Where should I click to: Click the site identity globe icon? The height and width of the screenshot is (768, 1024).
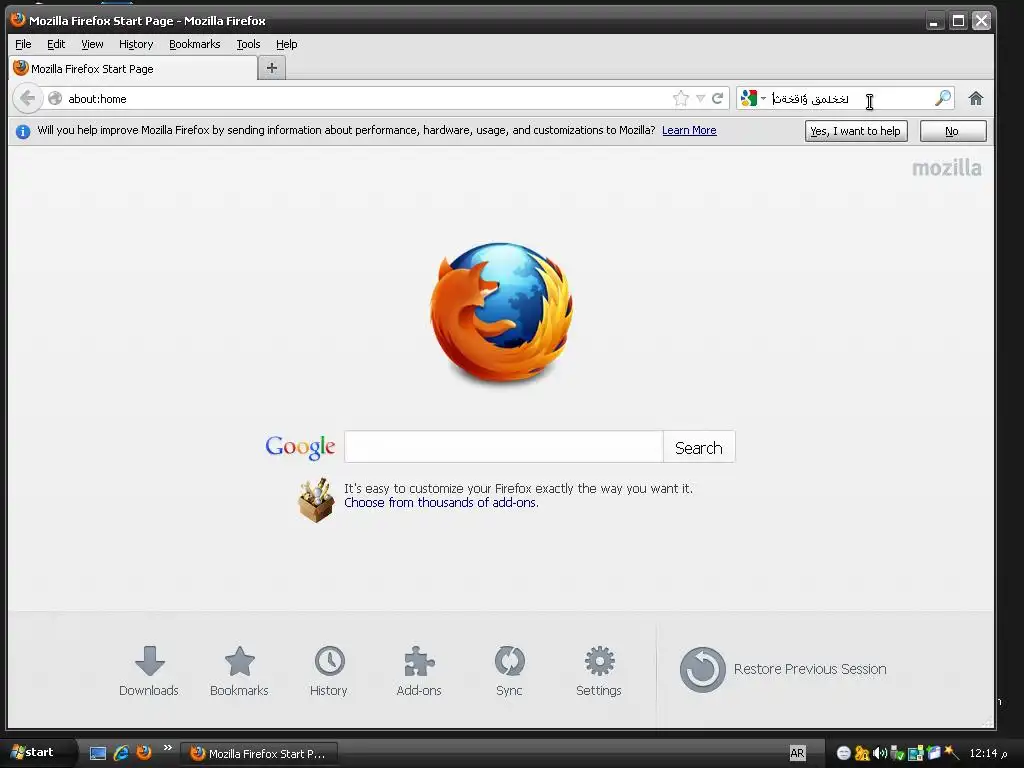point(55,99)
